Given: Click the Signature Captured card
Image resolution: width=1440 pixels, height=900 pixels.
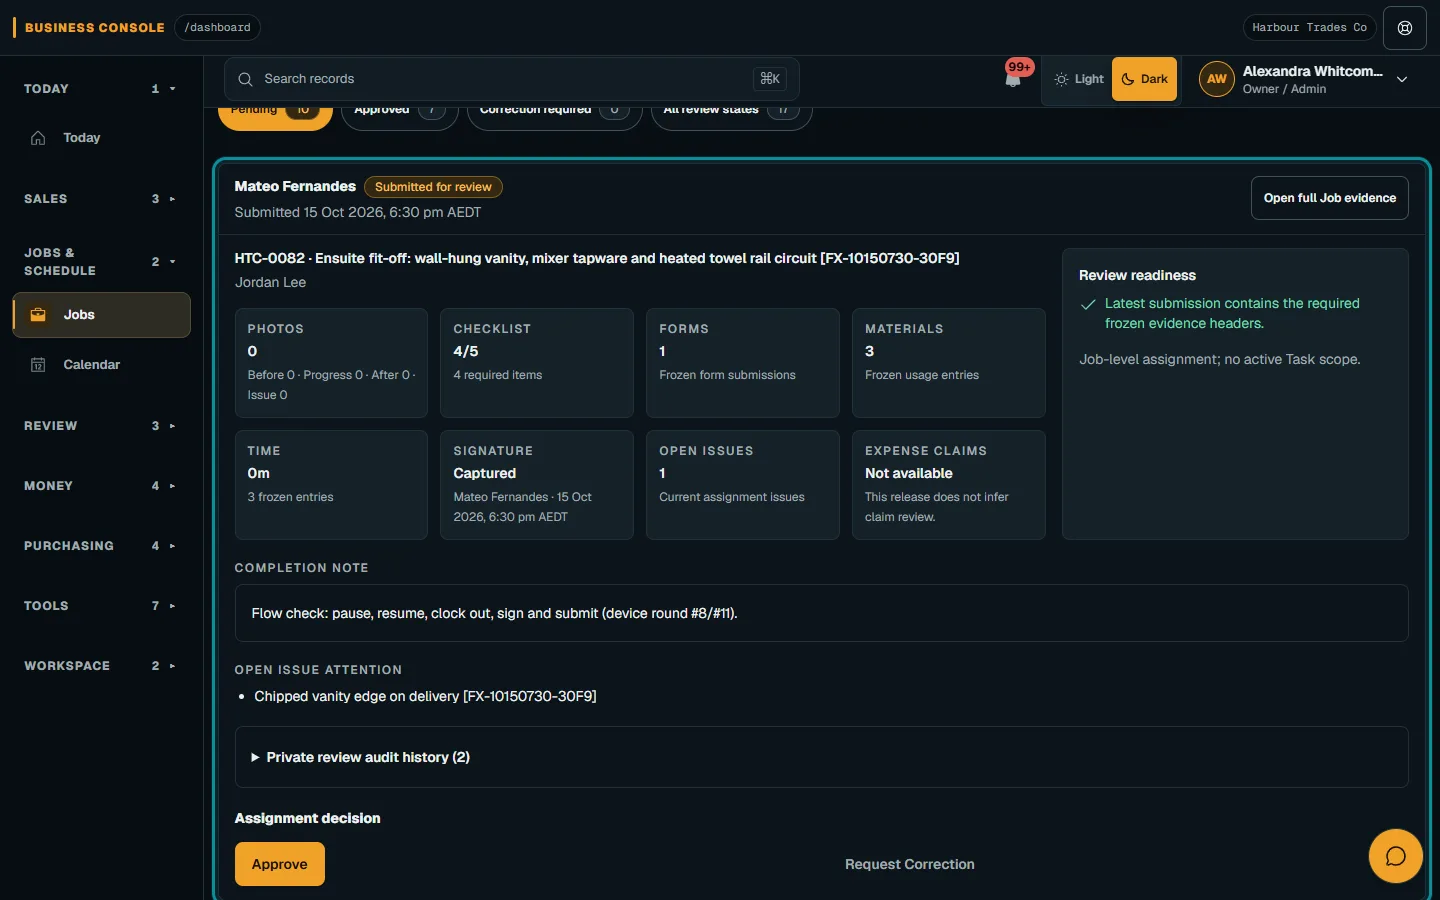Looking at the screenshot, I should (537, 485).
